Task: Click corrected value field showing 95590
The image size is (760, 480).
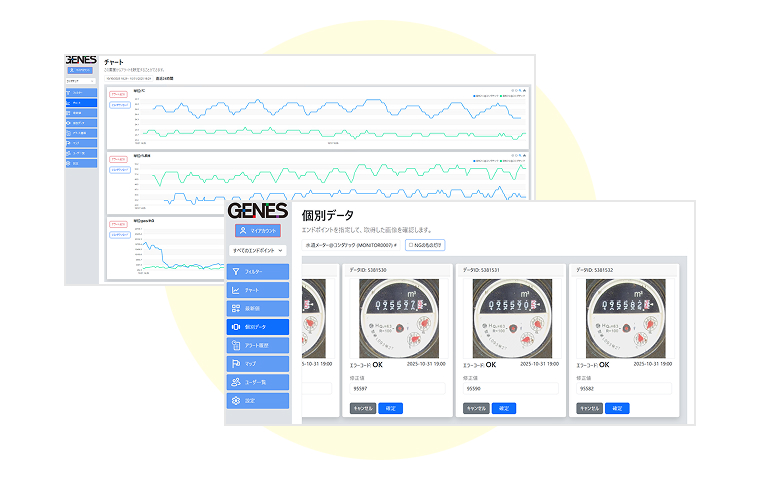Action: [507, 389]
